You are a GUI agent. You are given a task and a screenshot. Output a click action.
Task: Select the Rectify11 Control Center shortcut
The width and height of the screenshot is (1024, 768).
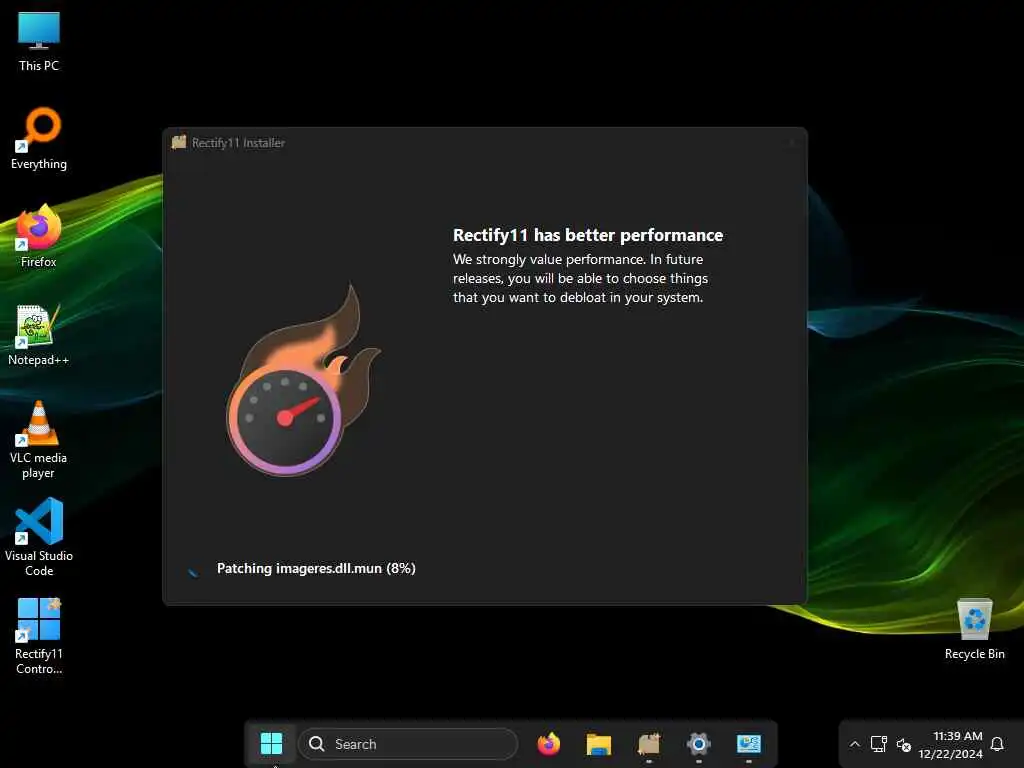39,636
